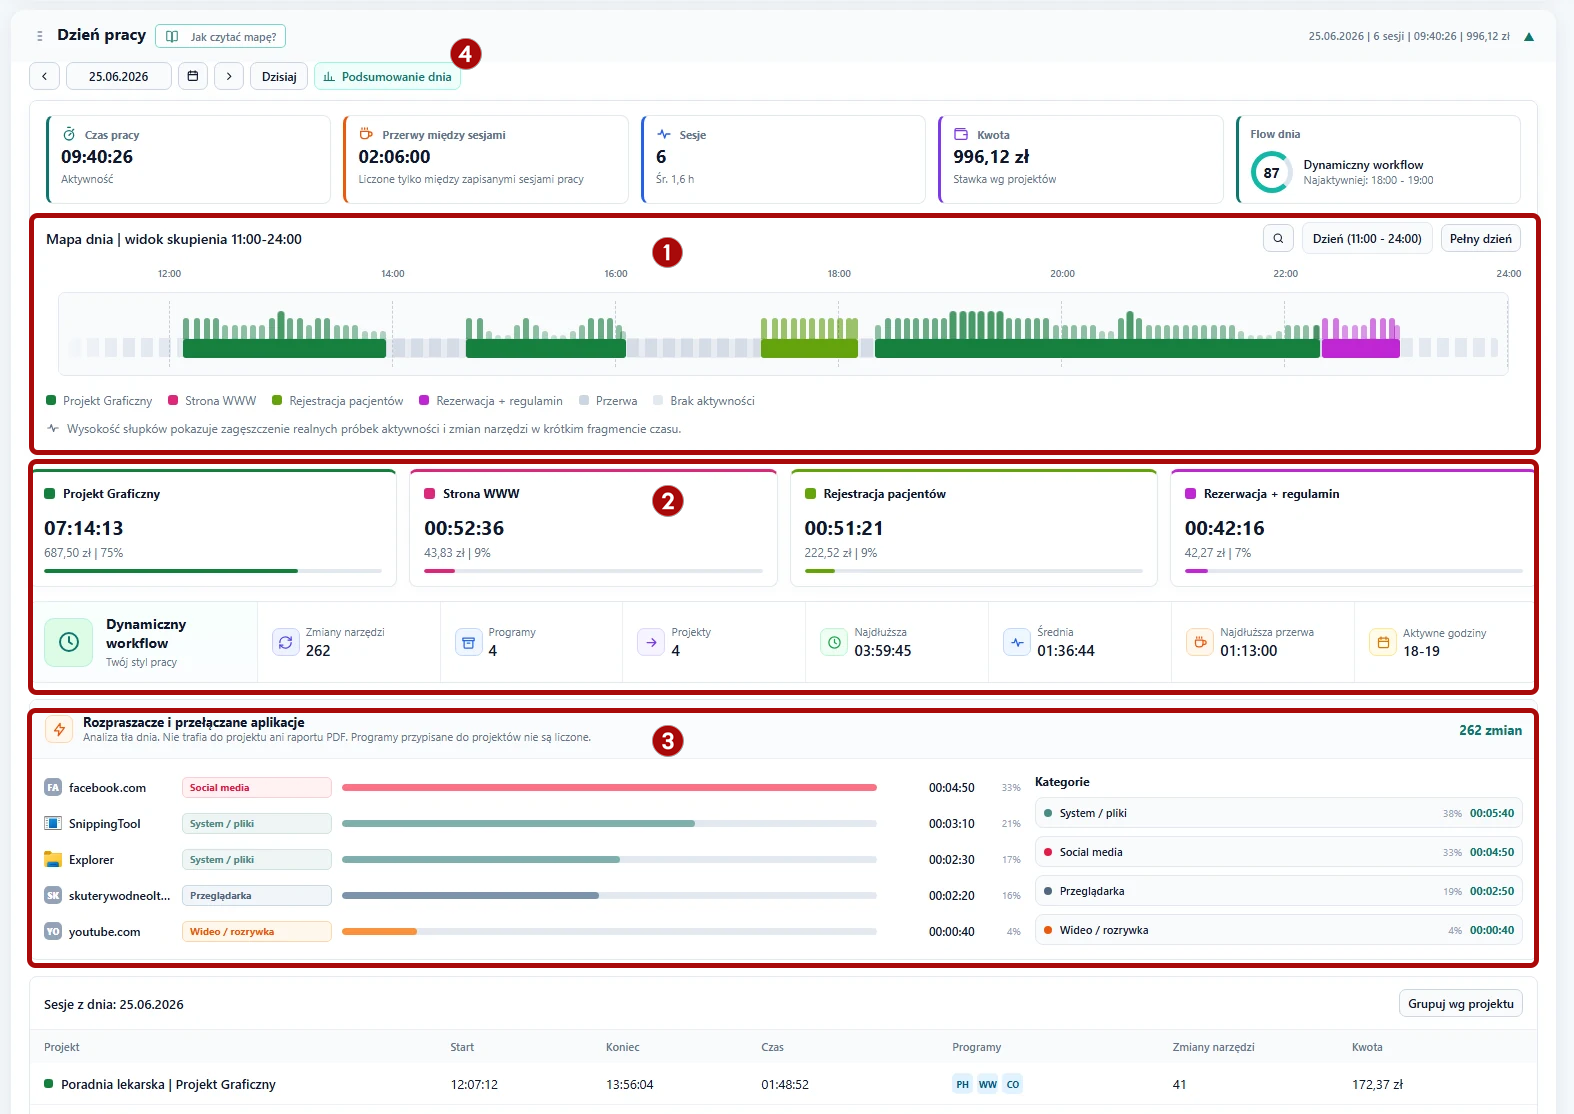Click the Aktywne godziny calendar icon
This screenshot has height=1114, width=1574.
coord(1383,642)
